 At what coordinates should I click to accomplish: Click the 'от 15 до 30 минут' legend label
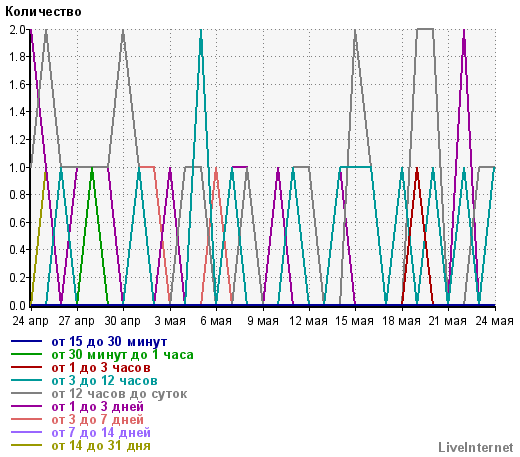click(109, 342)
